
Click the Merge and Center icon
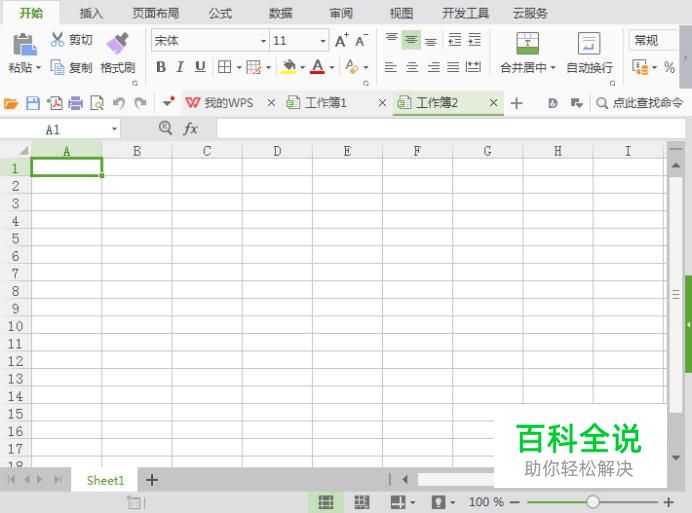527,43
